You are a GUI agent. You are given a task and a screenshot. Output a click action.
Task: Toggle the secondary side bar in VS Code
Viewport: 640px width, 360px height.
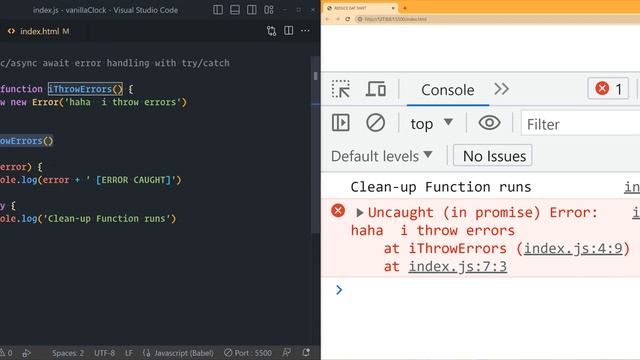[251, 10]
